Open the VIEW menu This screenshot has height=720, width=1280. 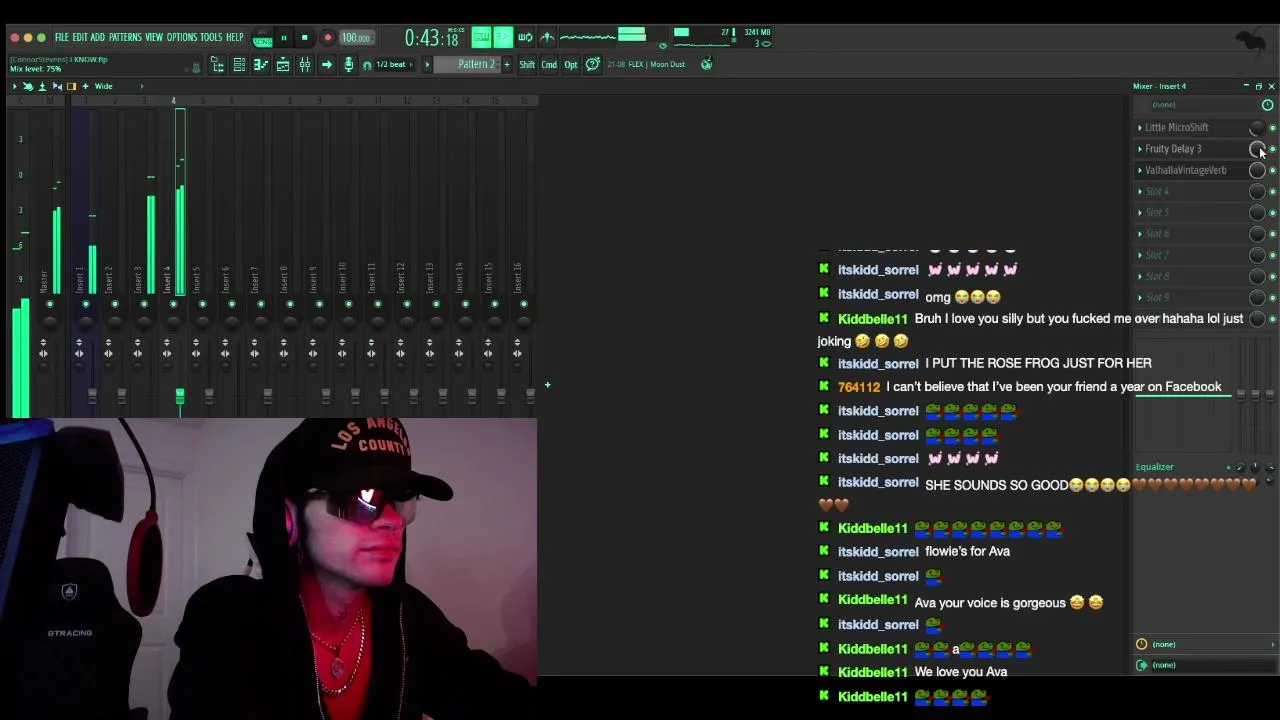pyautogui.click(x=154, y=38)
